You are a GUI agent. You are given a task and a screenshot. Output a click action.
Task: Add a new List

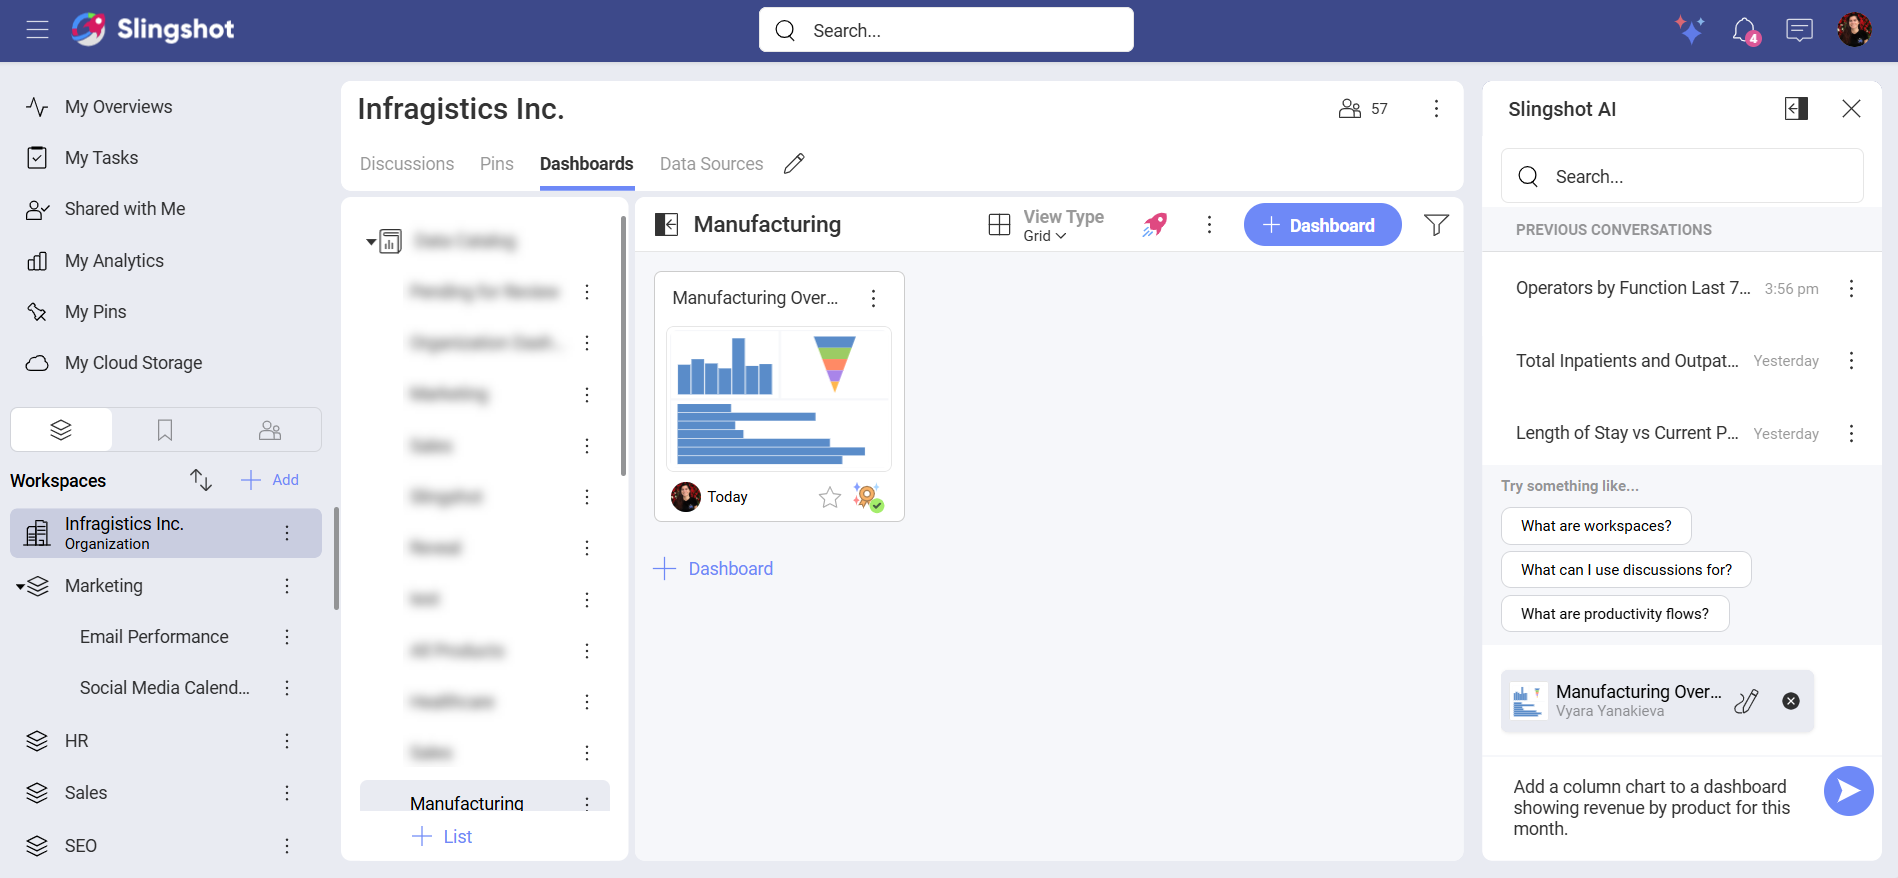[x=442, y=837]
